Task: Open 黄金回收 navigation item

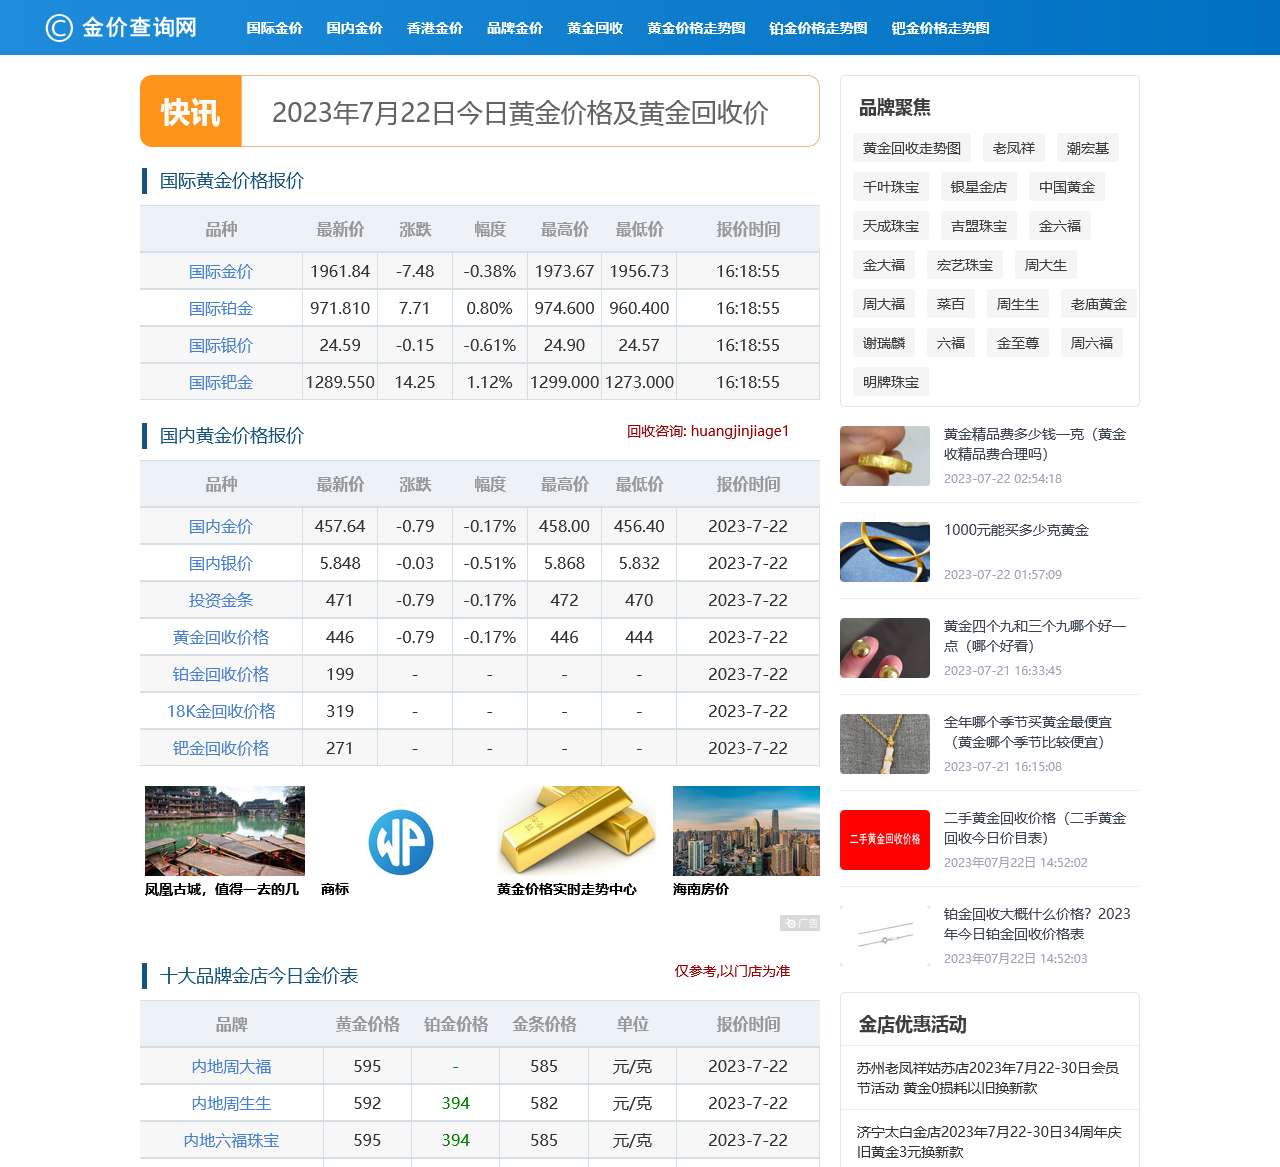Action: [595, 28]
